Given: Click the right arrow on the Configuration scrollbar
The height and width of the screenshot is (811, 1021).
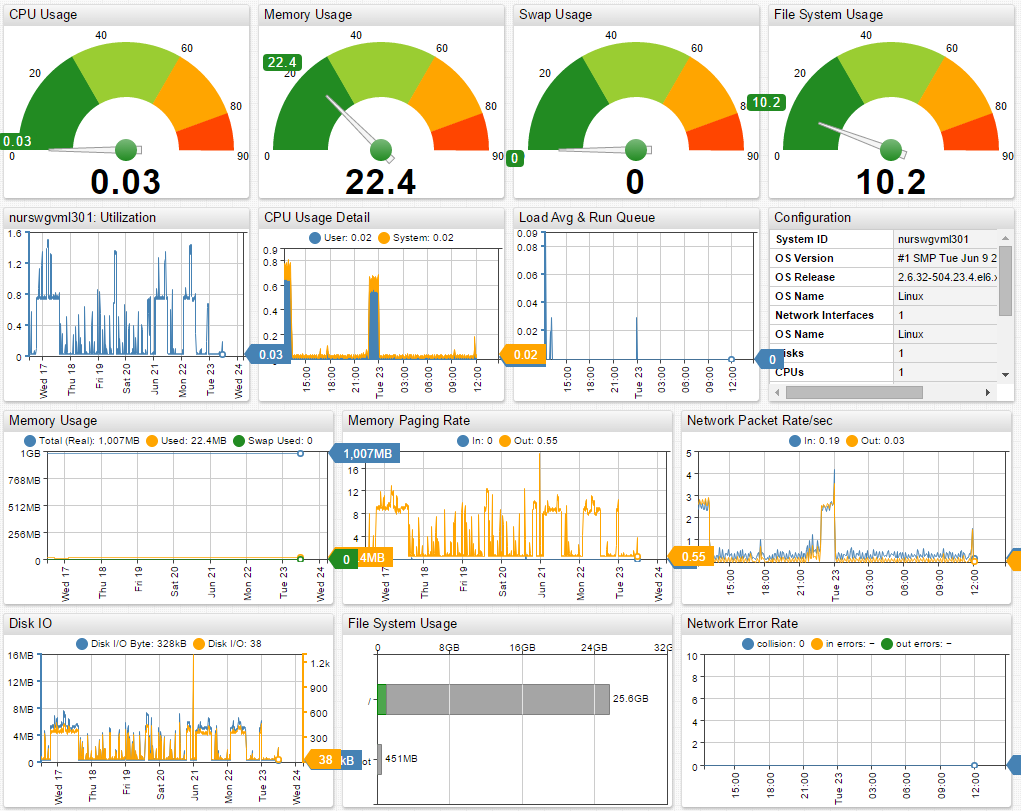Looking at the screenshot, I should pos(987,392).
